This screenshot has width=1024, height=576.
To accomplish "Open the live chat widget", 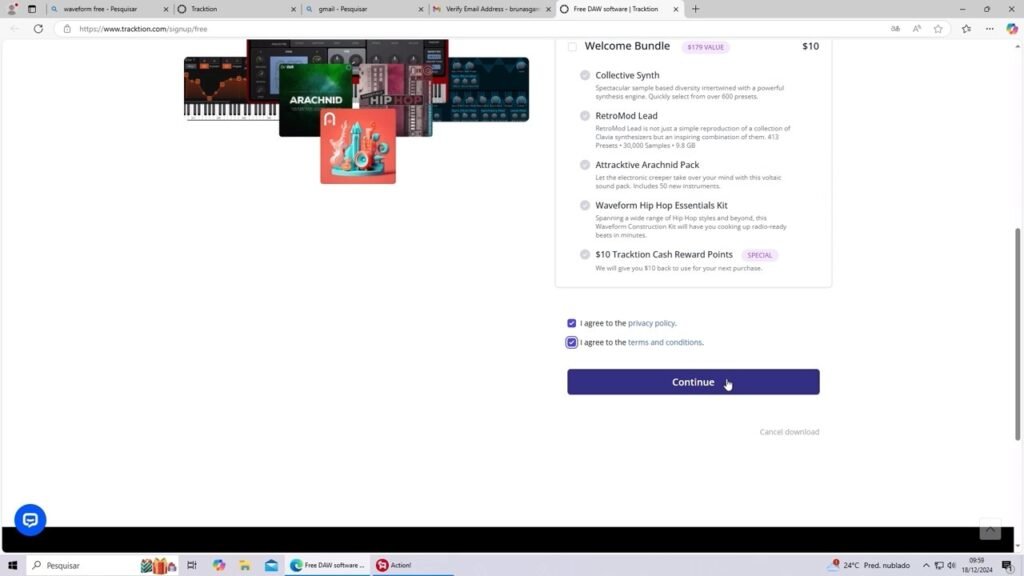I will 30,520.
